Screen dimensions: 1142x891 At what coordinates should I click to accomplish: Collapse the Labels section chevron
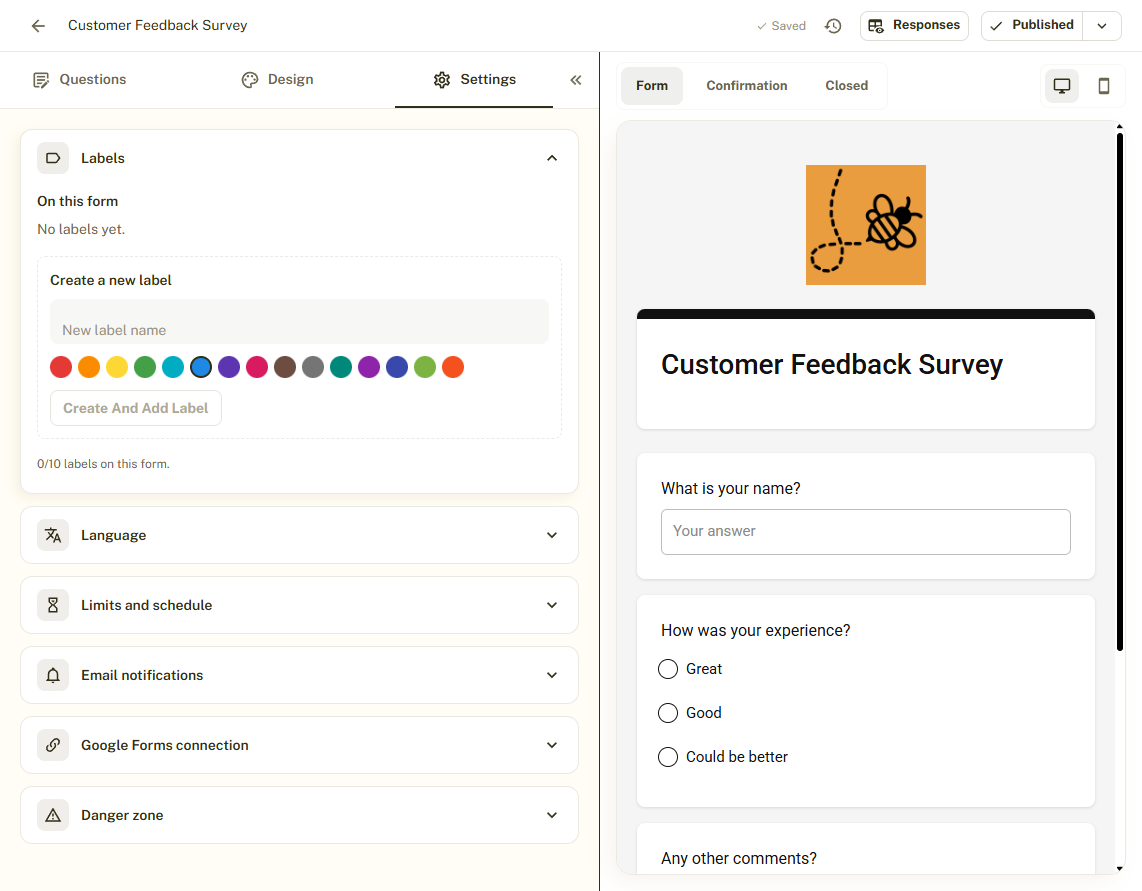pos(552,158)
